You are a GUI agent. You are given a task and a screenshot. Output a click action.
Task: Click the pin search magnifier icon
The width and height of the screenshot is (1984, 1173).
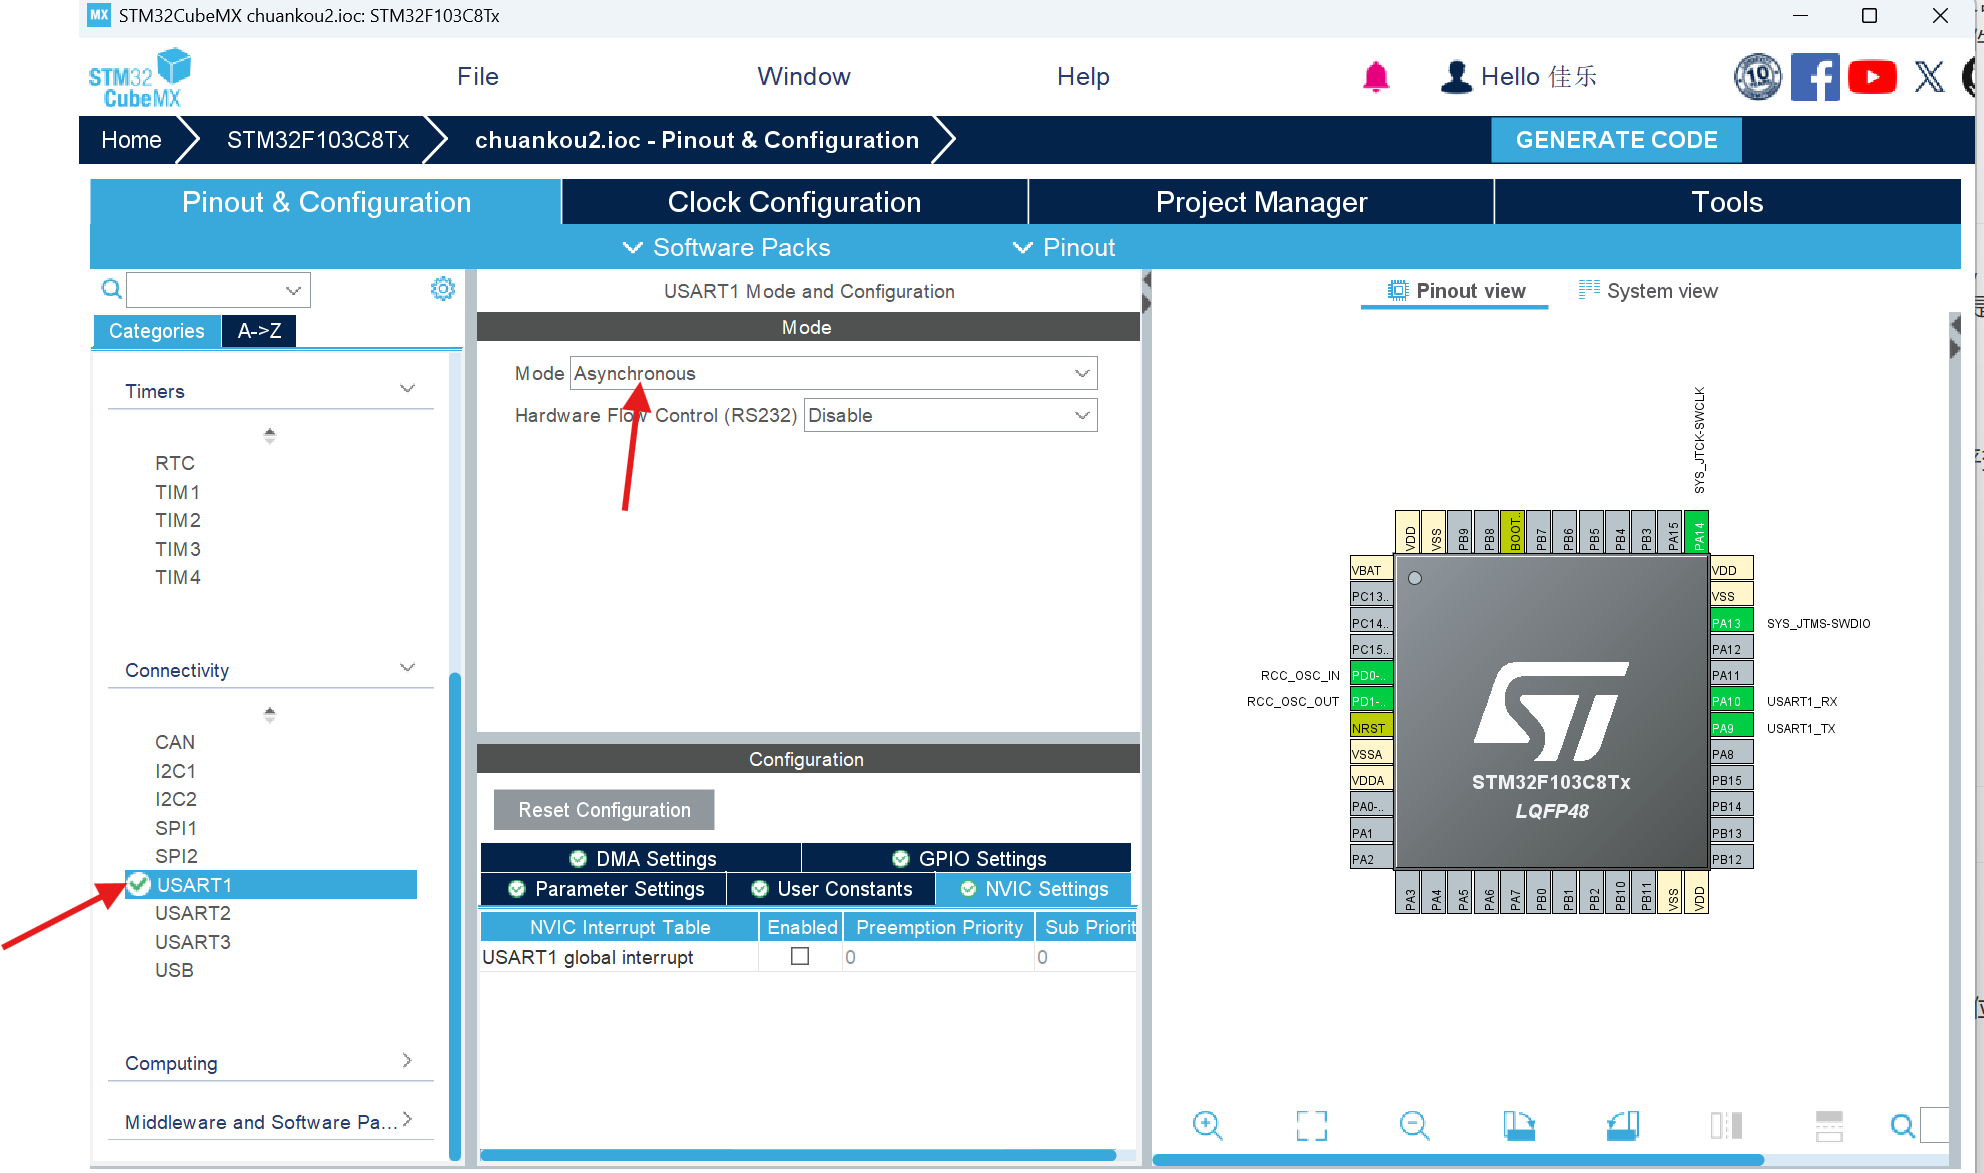tap(1902, 1125)
